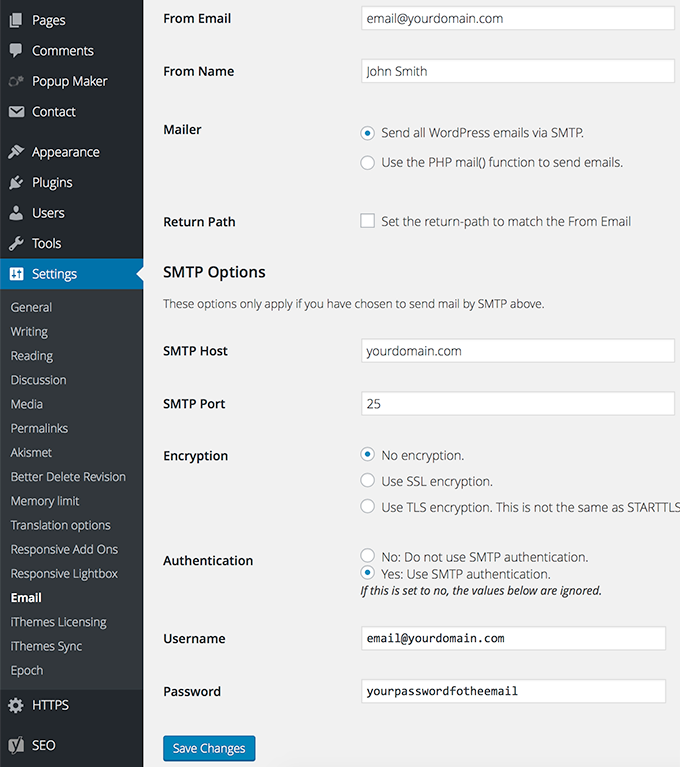Enable the return-path checkbox
This screenshot has width=680, height=767.
pos(367,221)
